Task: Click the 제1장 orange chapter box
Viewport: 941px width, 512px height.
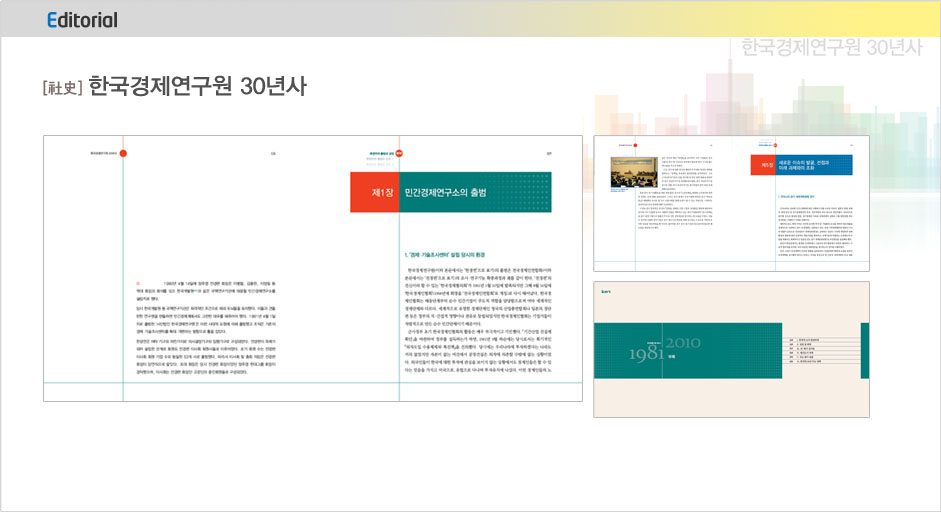Action: click(374, 192)
